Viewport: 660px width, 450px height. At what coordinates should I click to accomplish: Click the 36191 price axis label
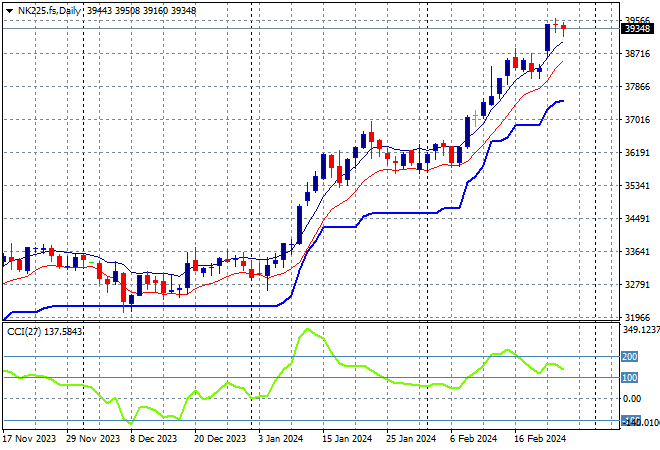coord(637,153)
